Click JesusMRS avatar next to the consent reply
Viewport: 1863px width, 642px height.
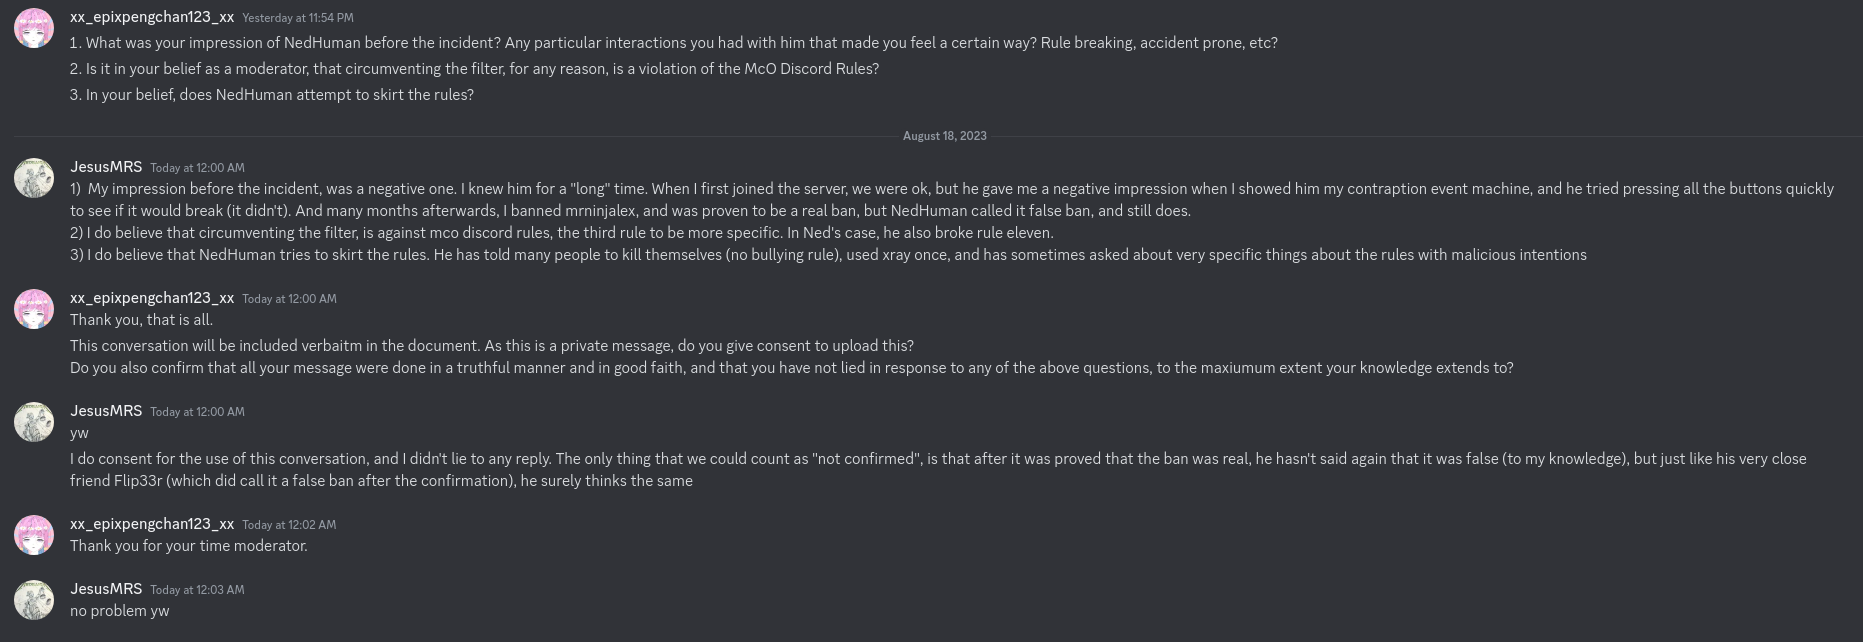(x=34, y=422)
